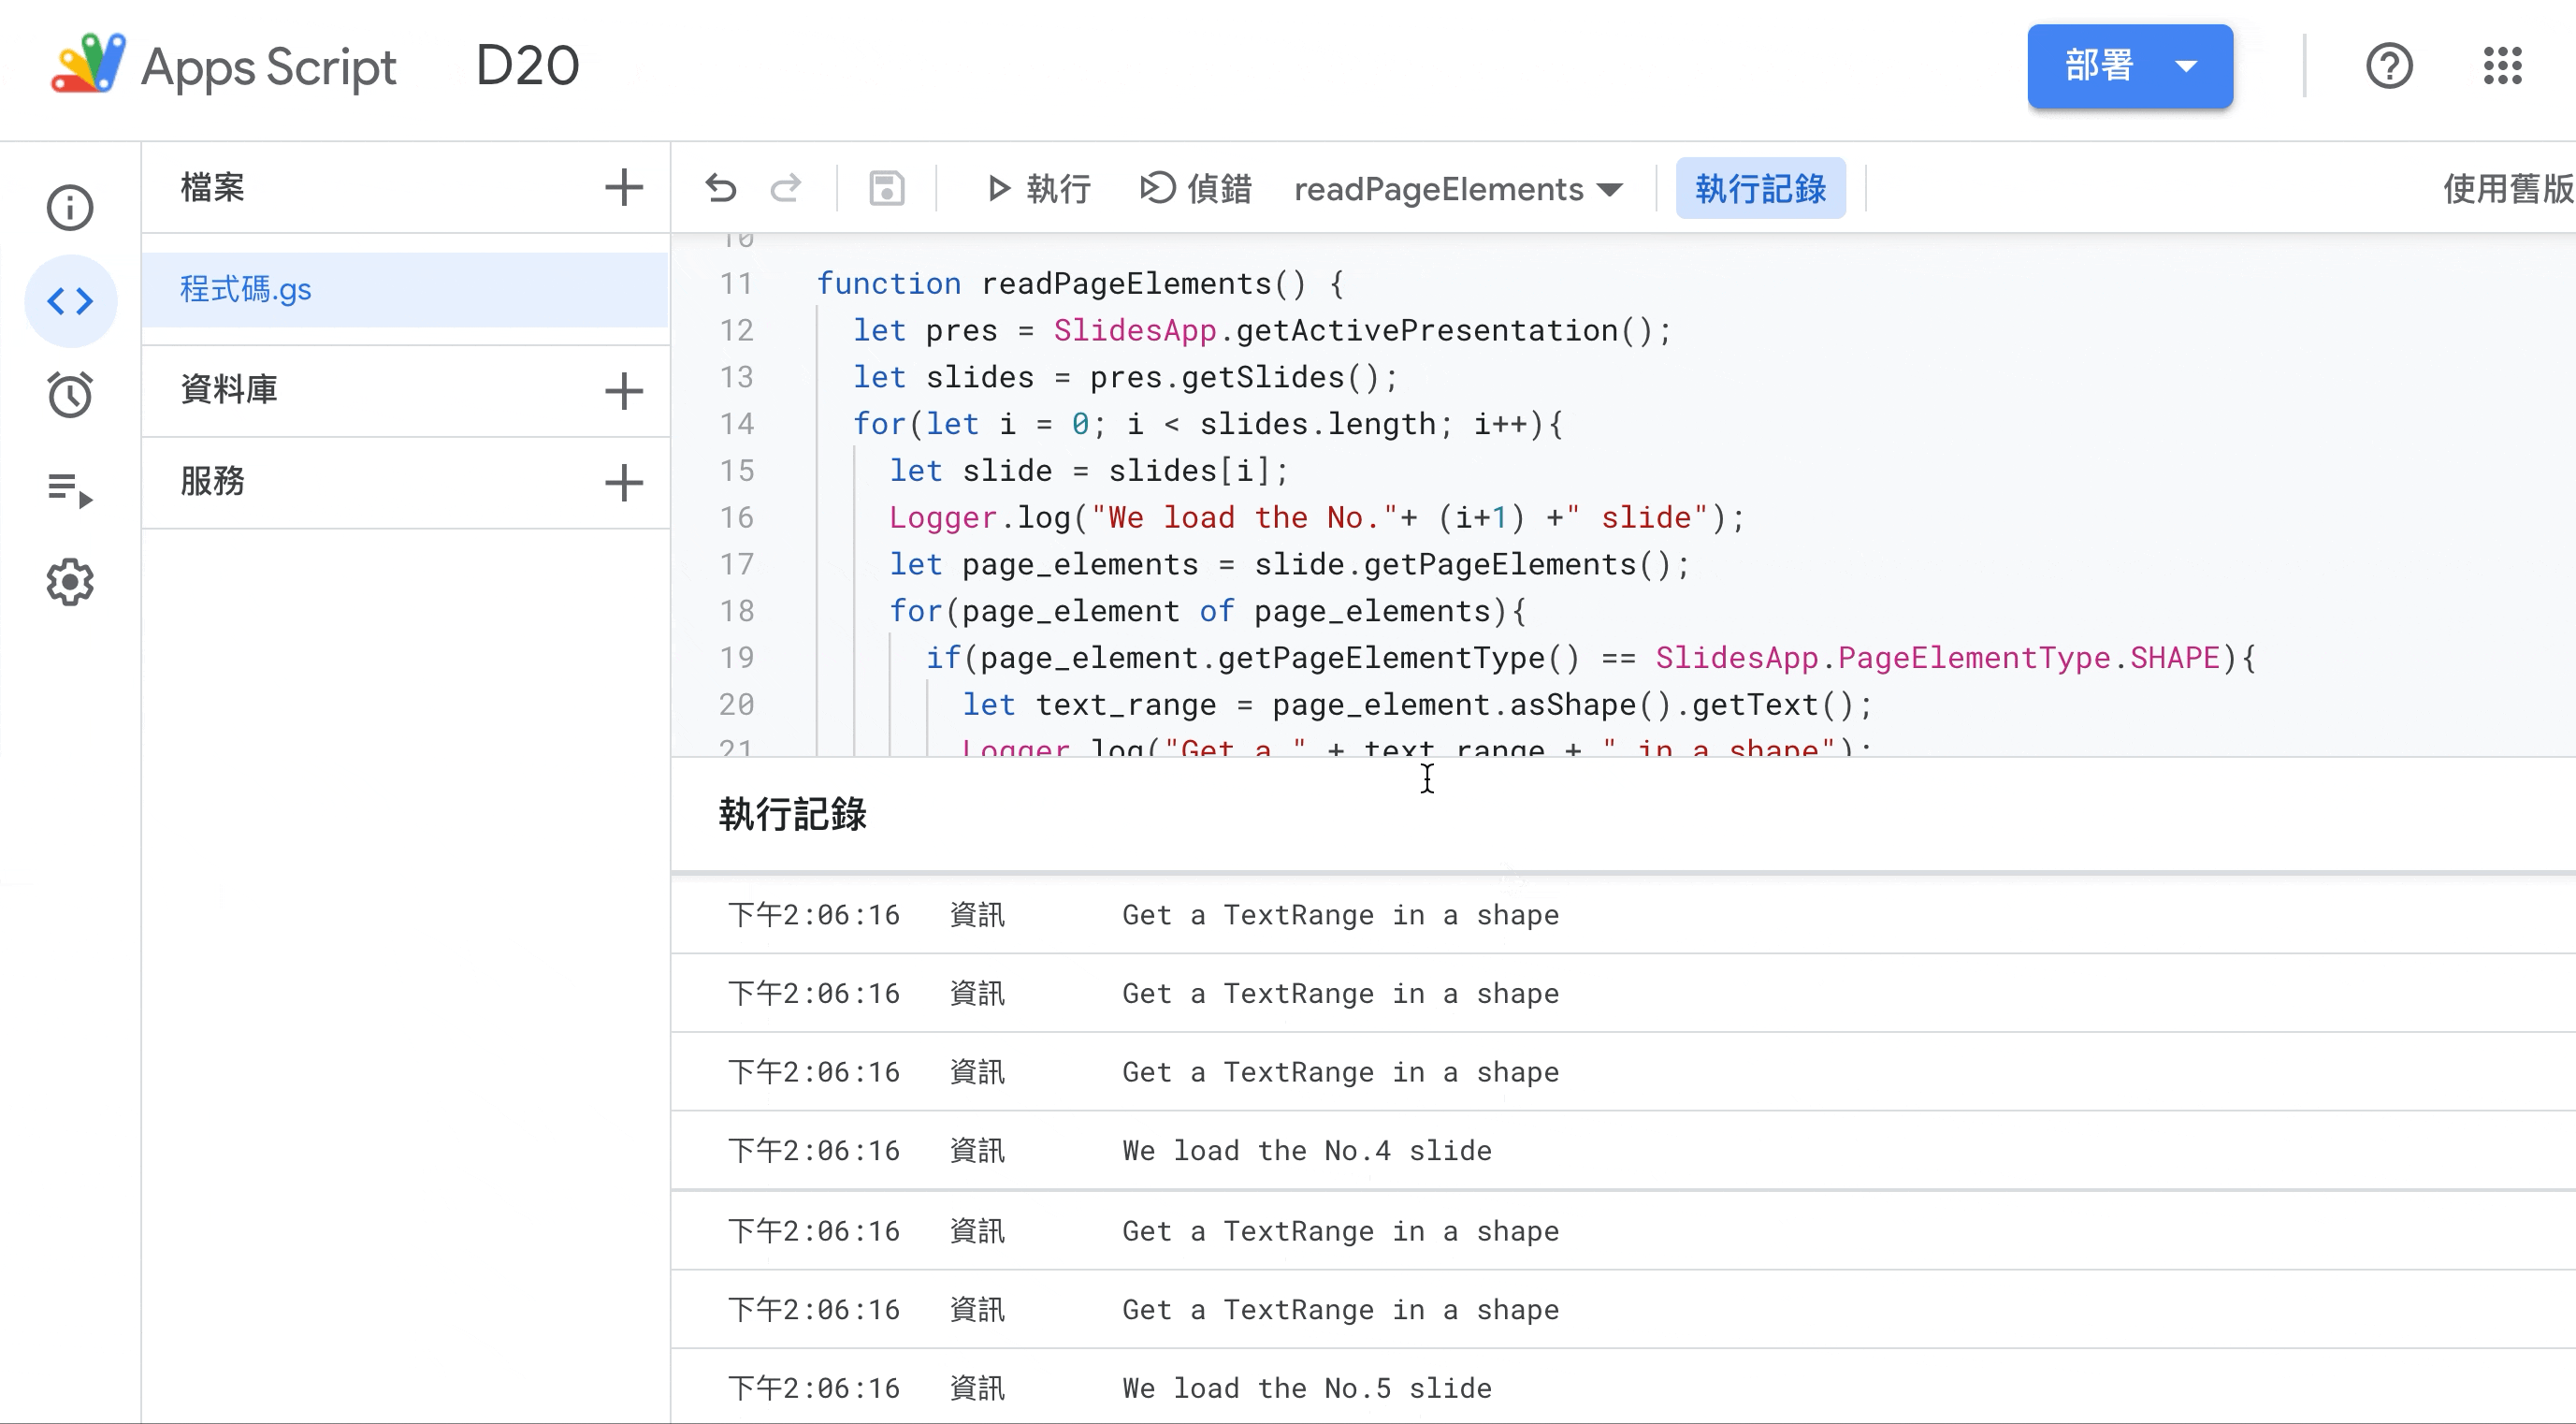The image size is (2576, 1424).
Task: Click line 13 pres.getSlides code
Action: (1125, 378)
